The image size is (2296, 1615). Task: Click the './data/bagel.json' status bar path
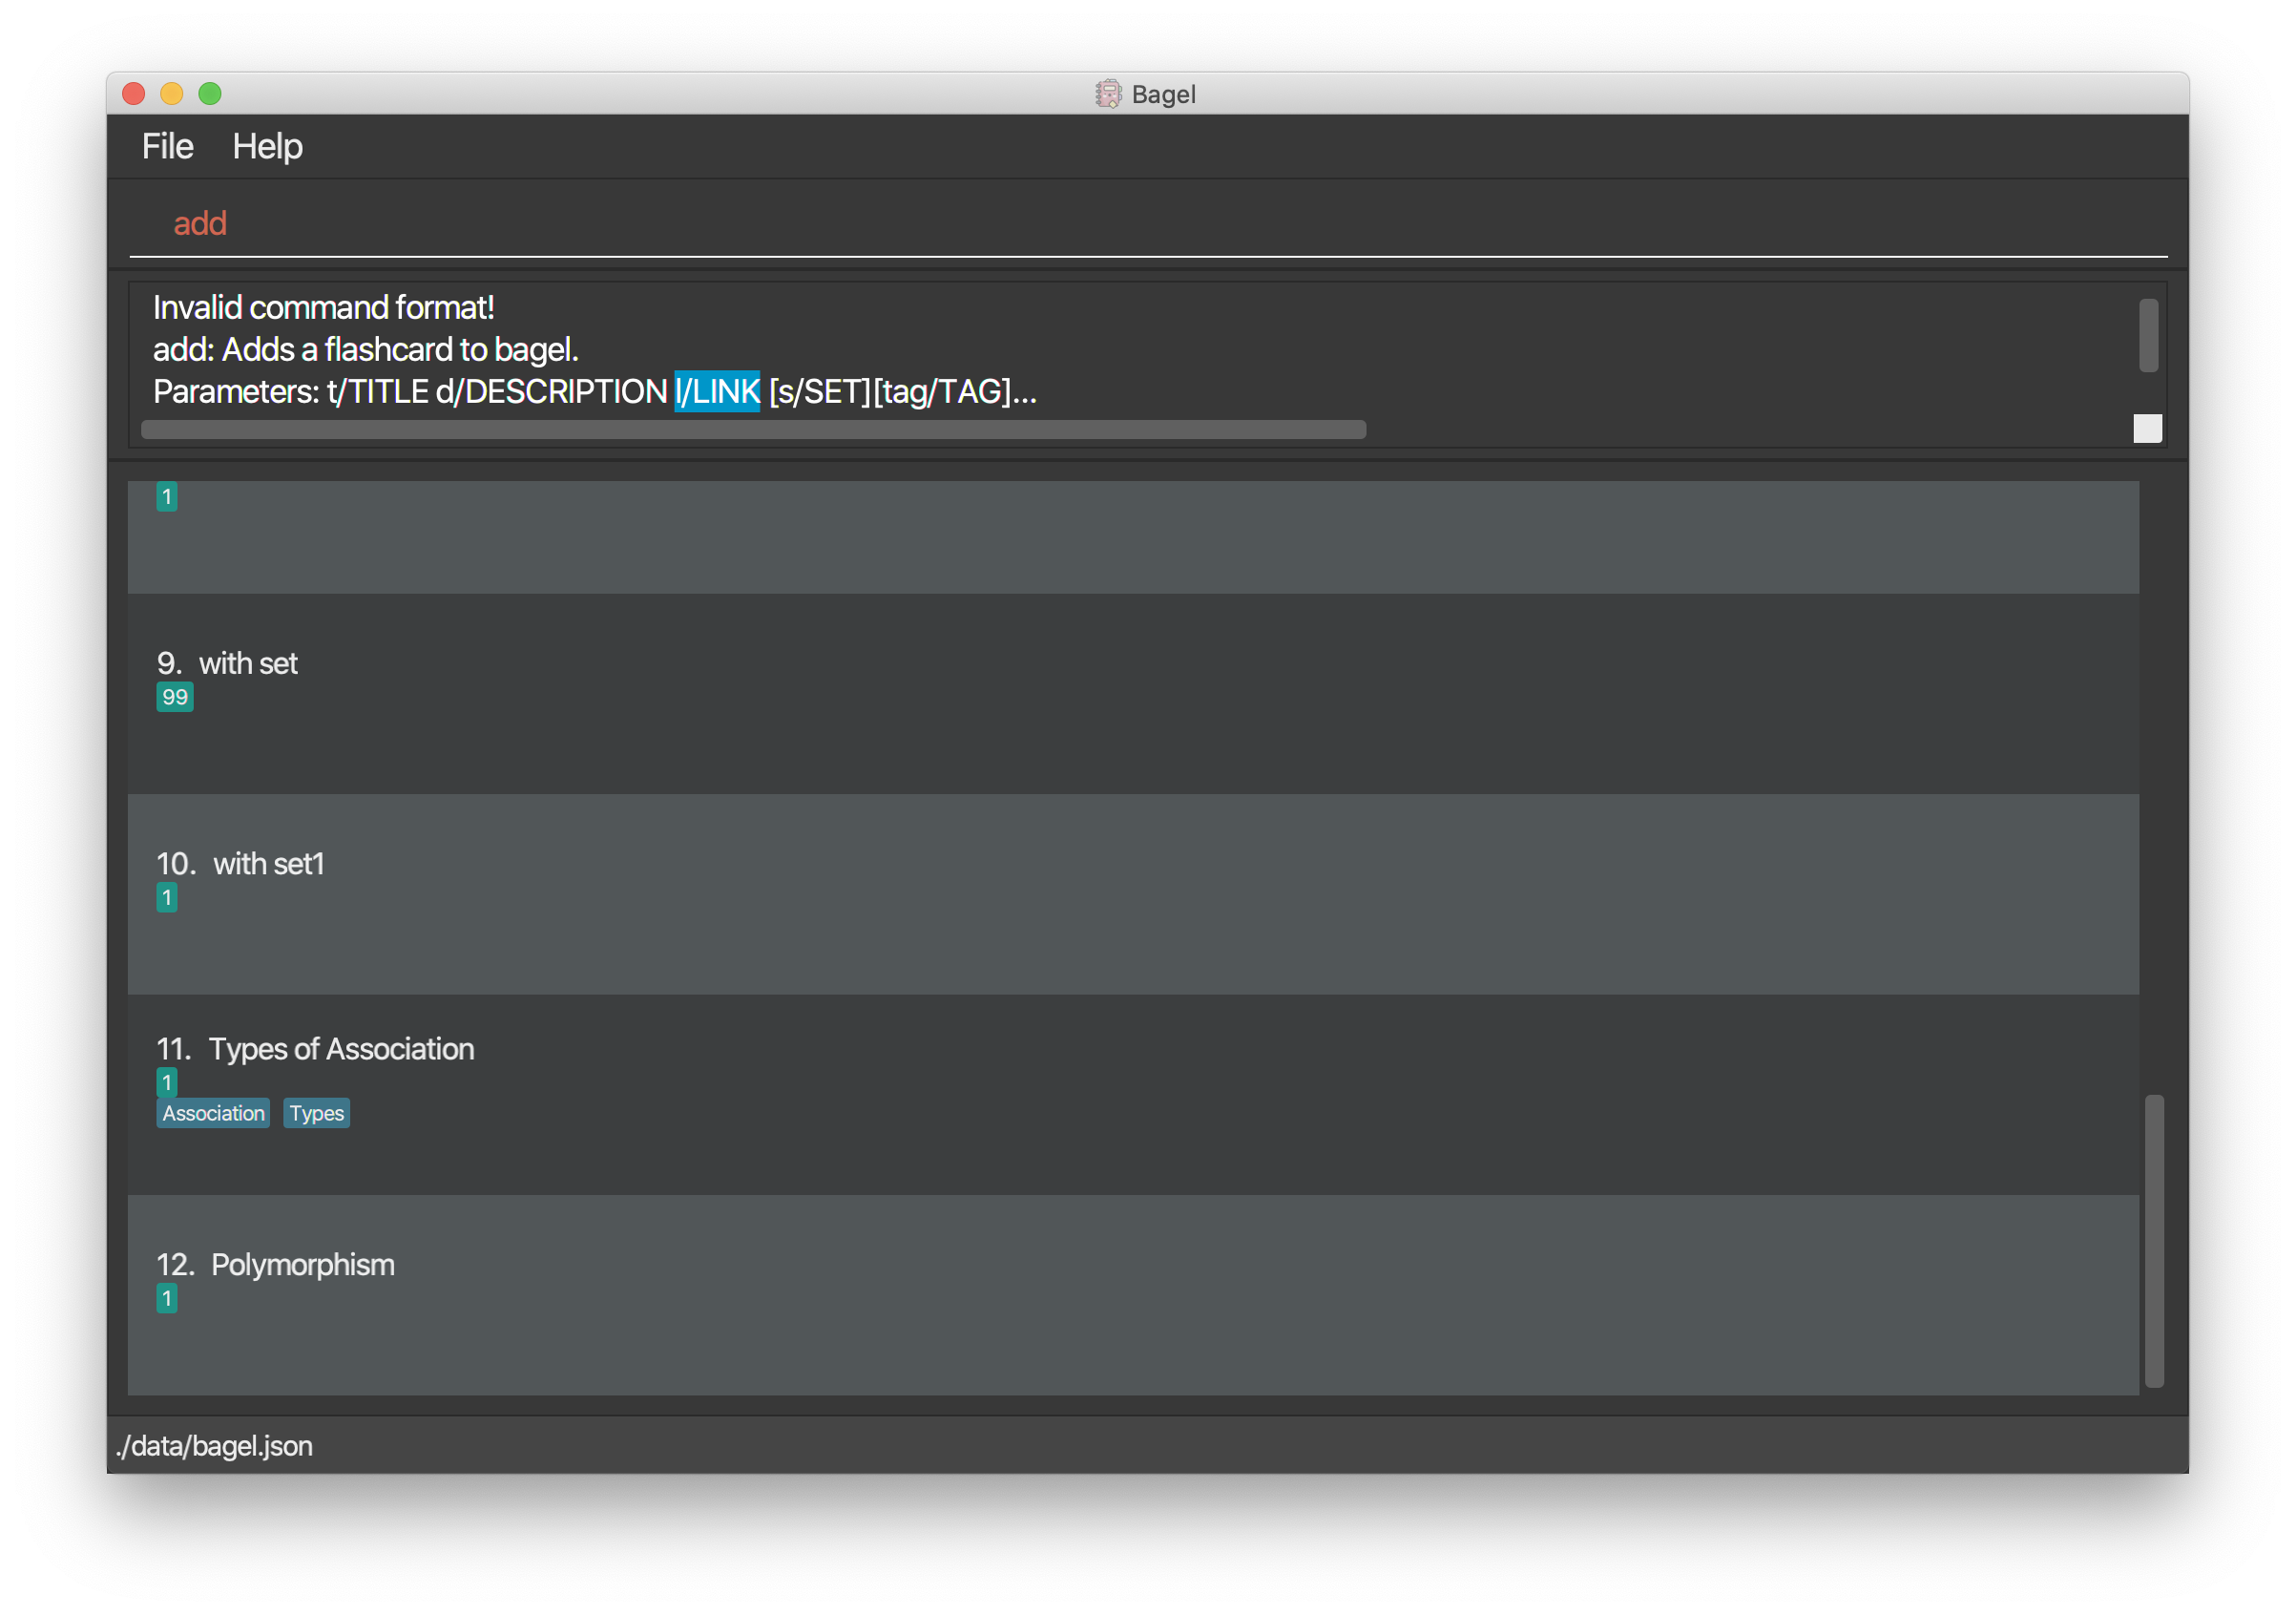click(214, 1446)
